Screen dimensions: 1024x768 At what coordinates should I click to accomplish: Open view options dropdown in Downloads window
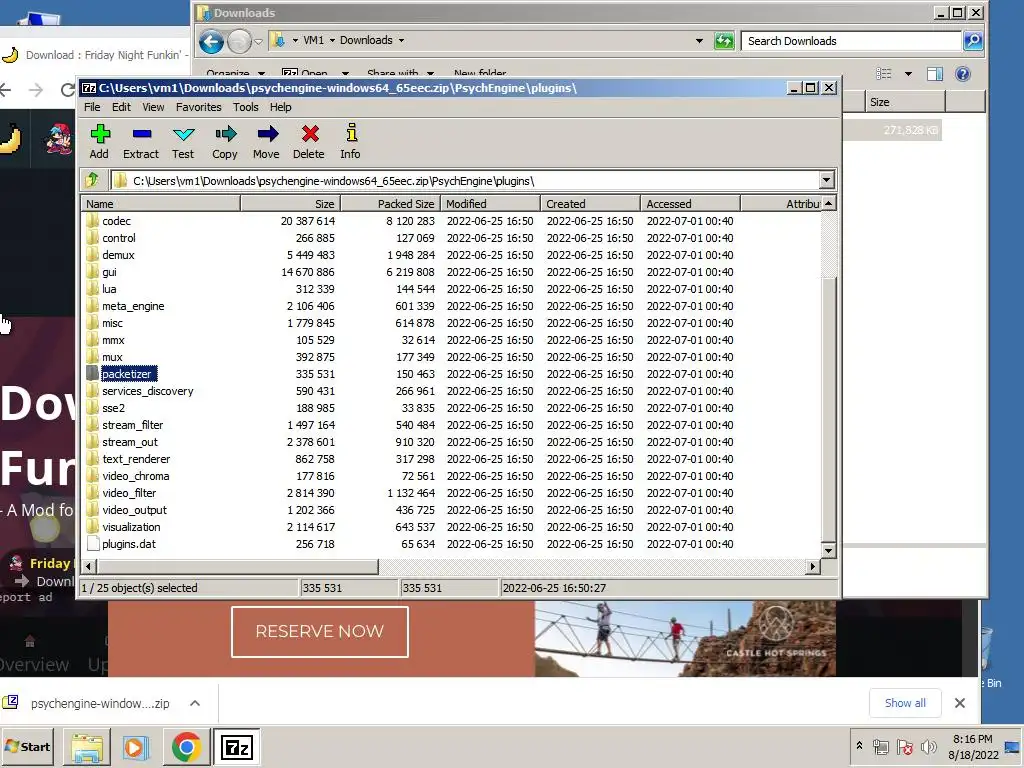click(908, 74)
